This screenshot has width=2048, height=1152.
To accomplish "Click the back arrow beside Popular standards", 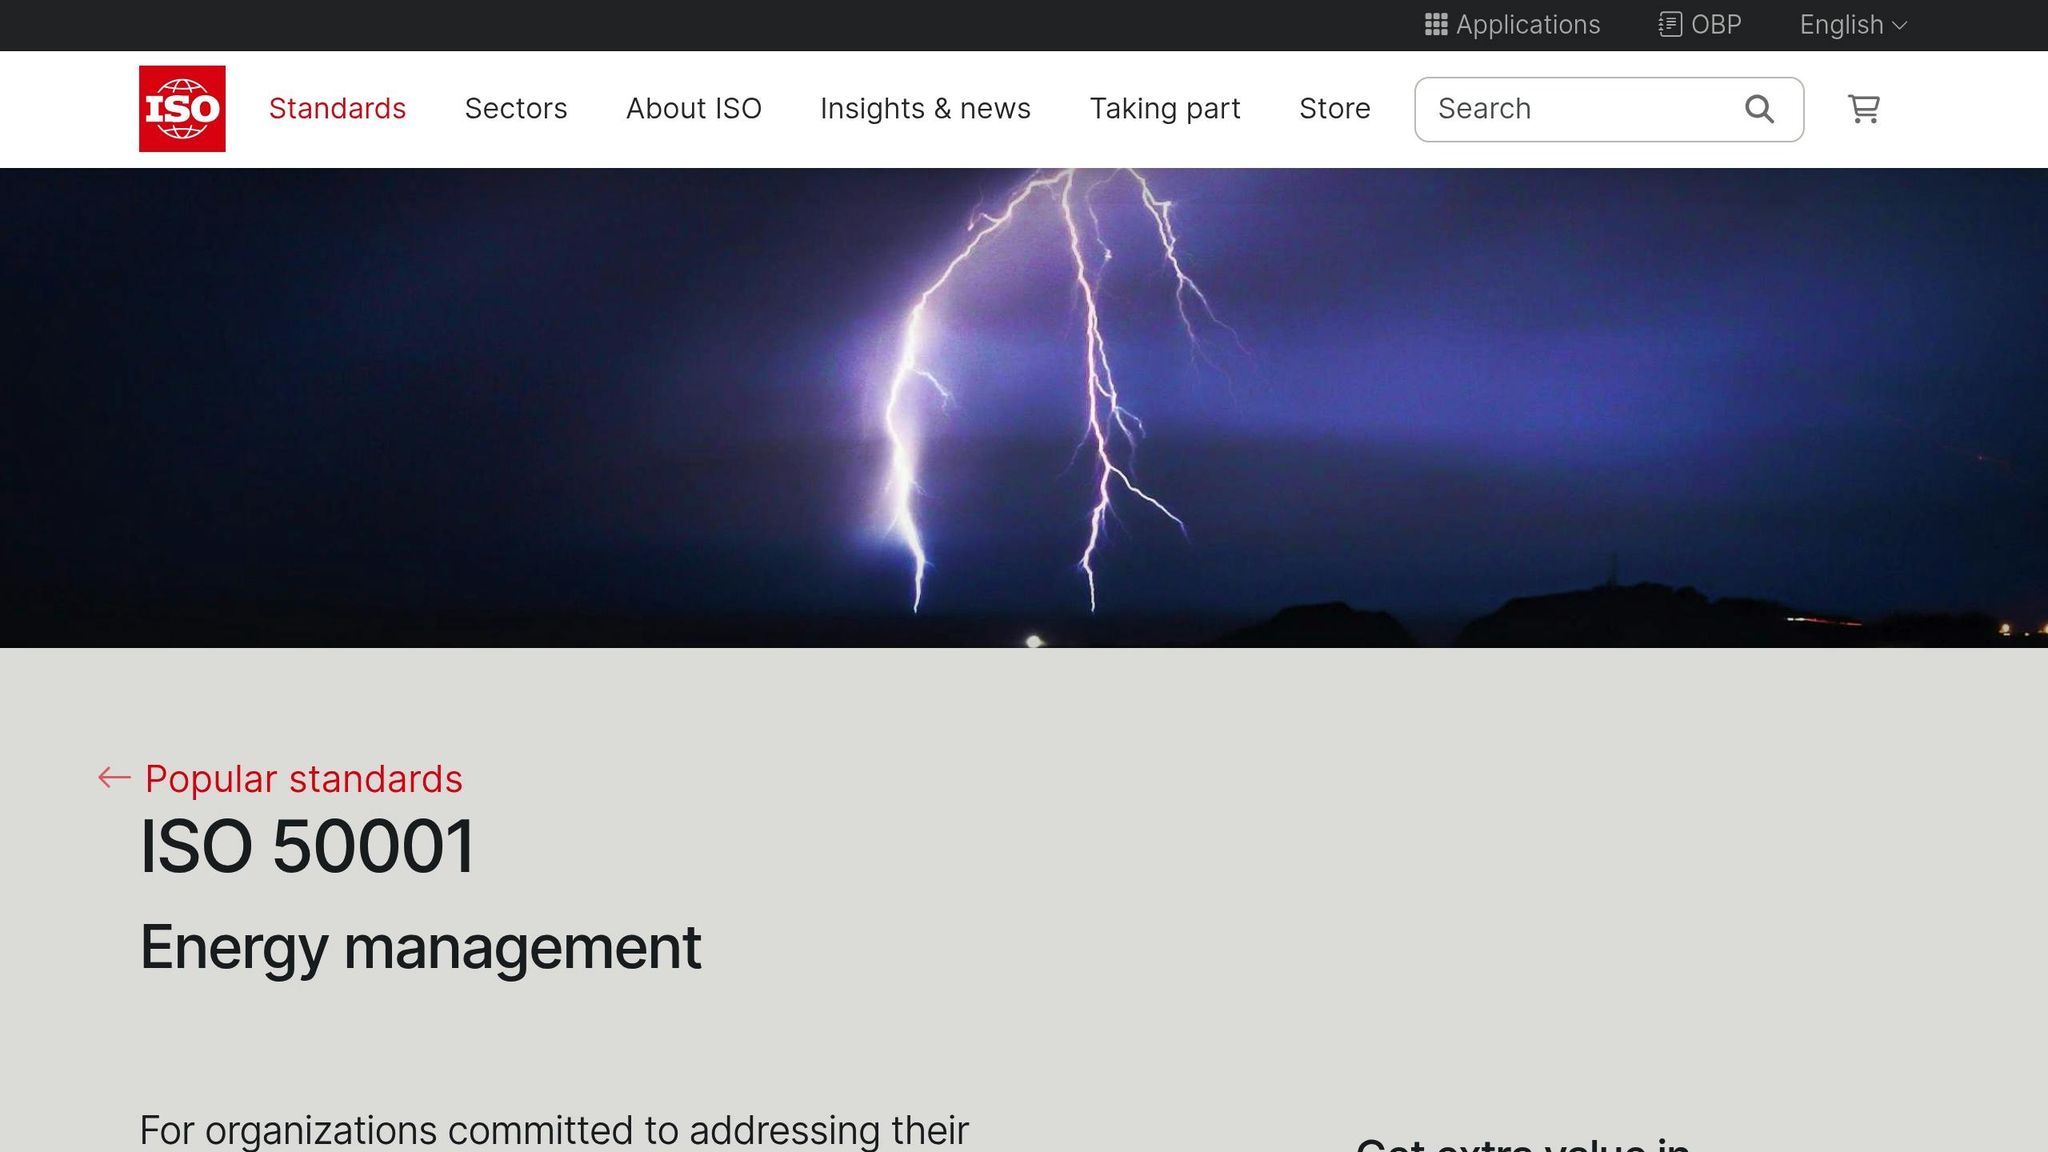I will click(113, 777).
